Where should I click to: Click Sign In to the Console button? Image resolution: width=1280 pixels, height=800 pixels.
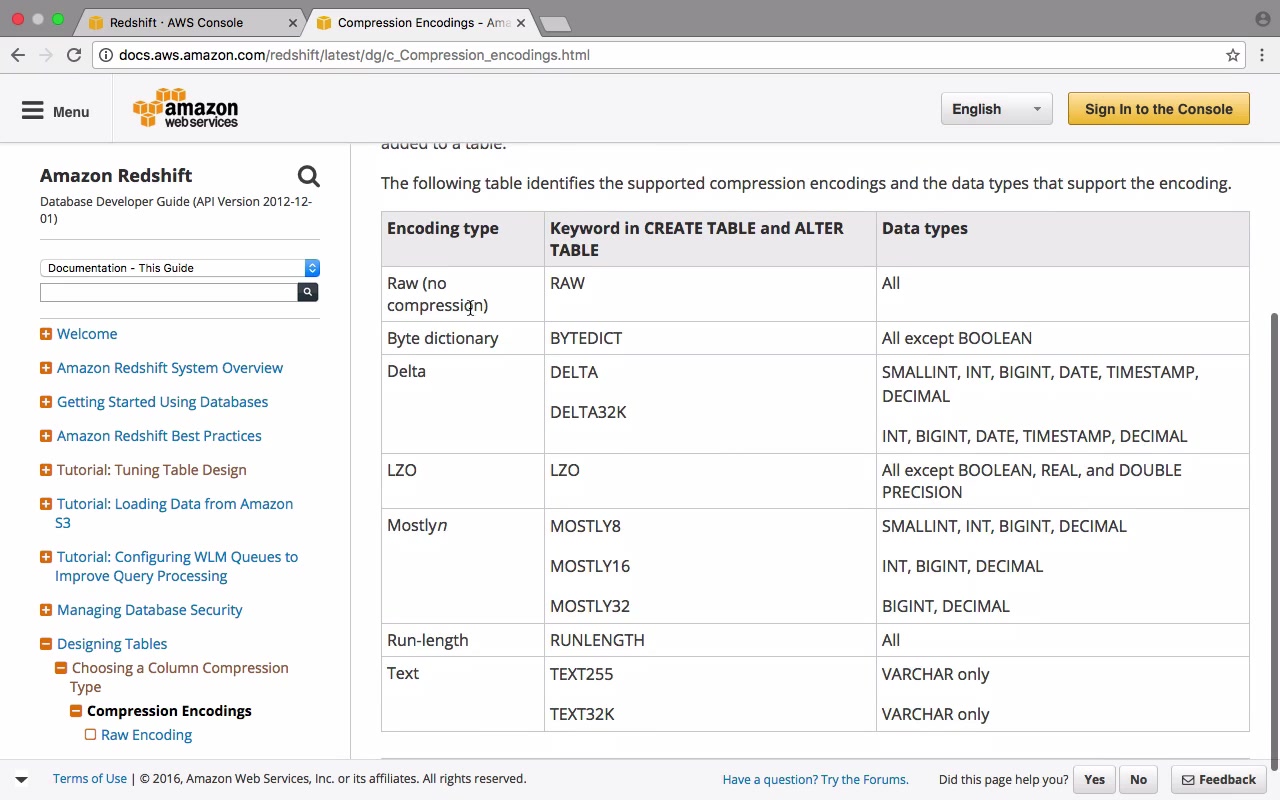(1158, 109)
